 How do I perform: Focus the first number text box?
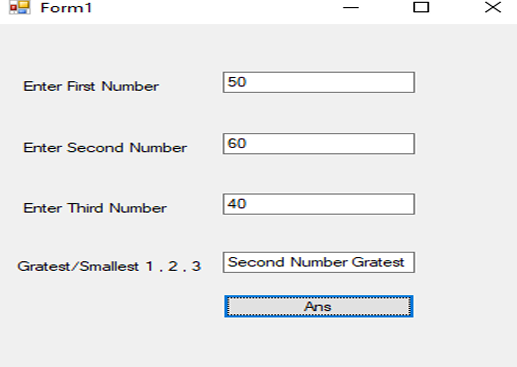point(319,82)
